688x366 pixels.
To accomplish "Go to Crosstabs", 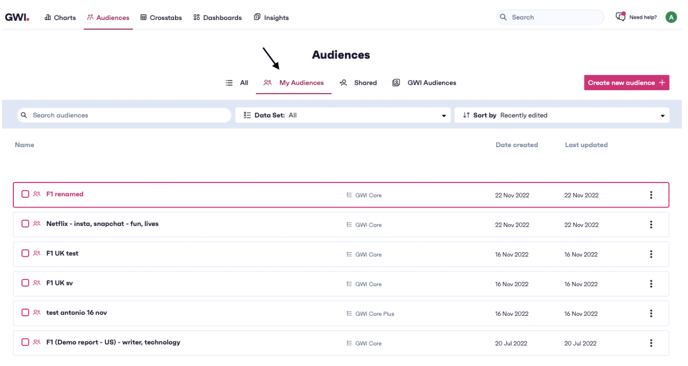I will pos(161,18).
